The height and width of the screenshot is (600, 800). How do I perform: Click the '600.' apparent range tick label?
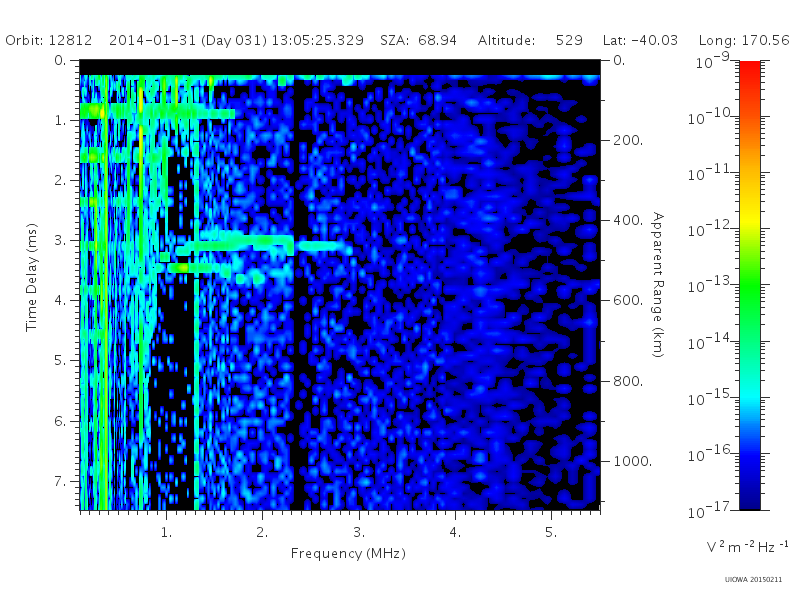pos(628,301)
